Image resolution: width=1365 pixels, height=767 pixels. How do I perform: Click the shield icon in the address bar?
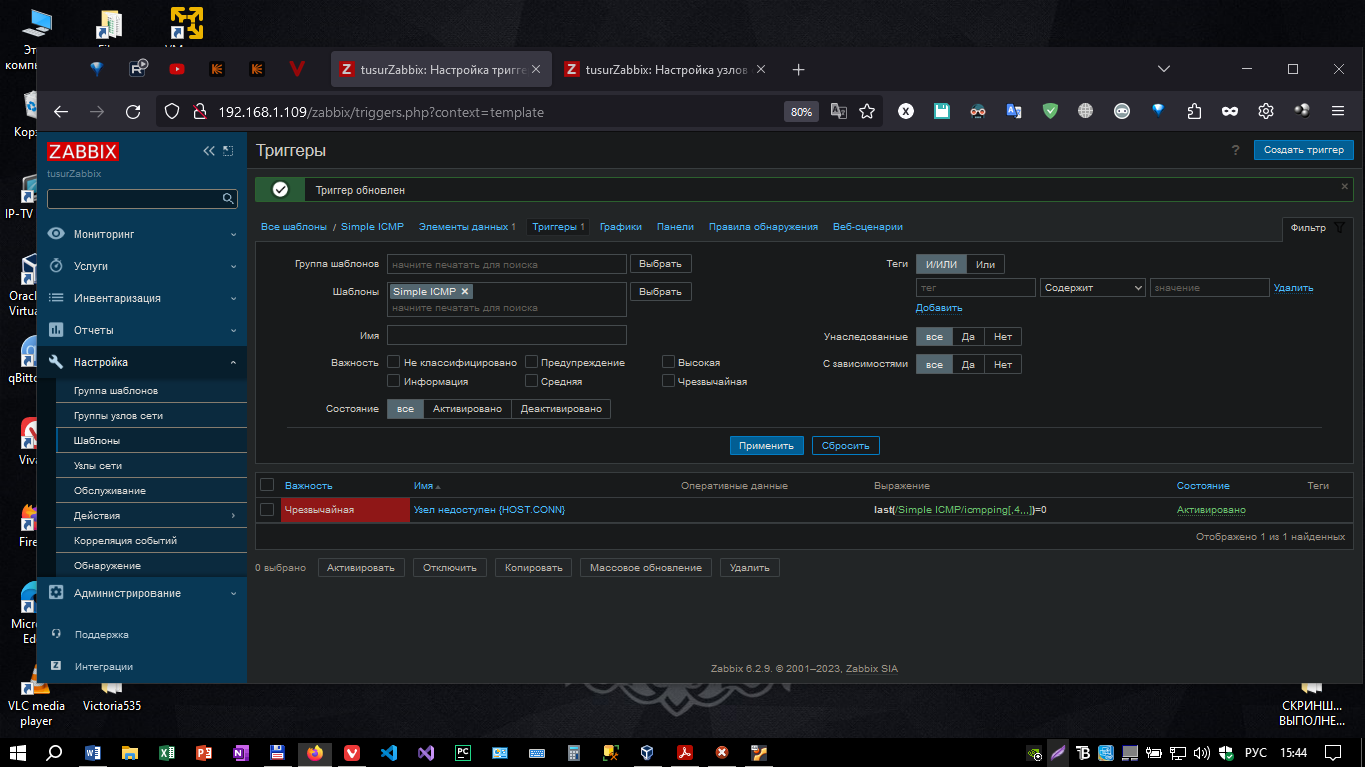click(x=171, y=112)
